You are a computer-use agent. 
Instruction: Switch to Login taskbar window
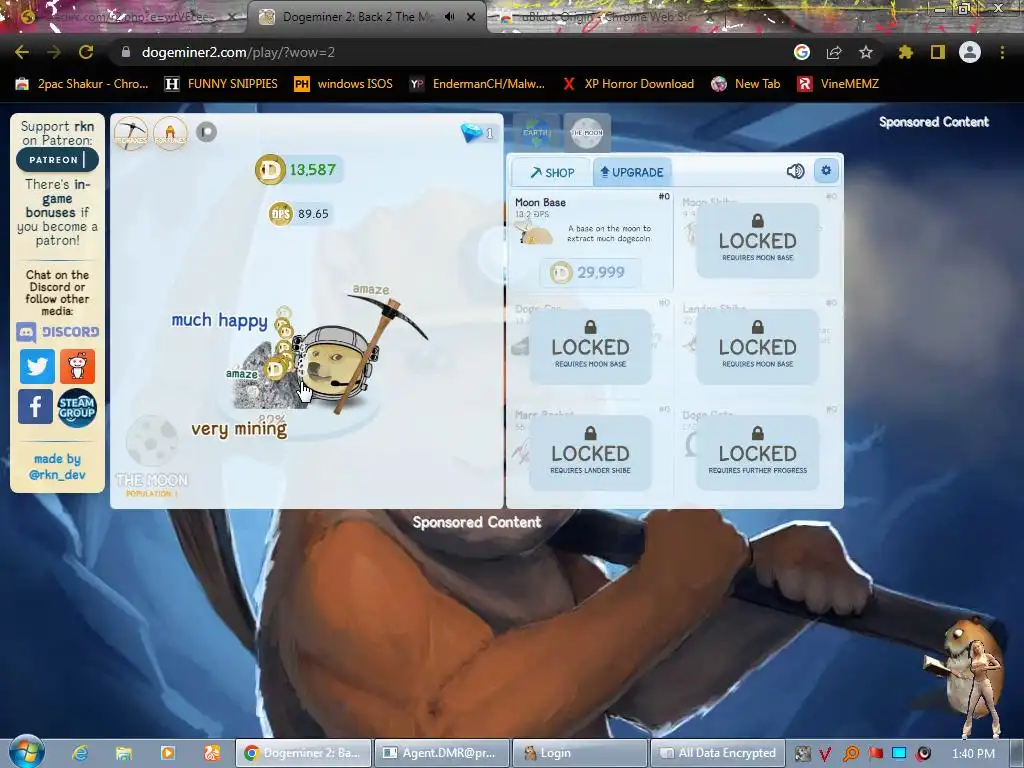579,753
